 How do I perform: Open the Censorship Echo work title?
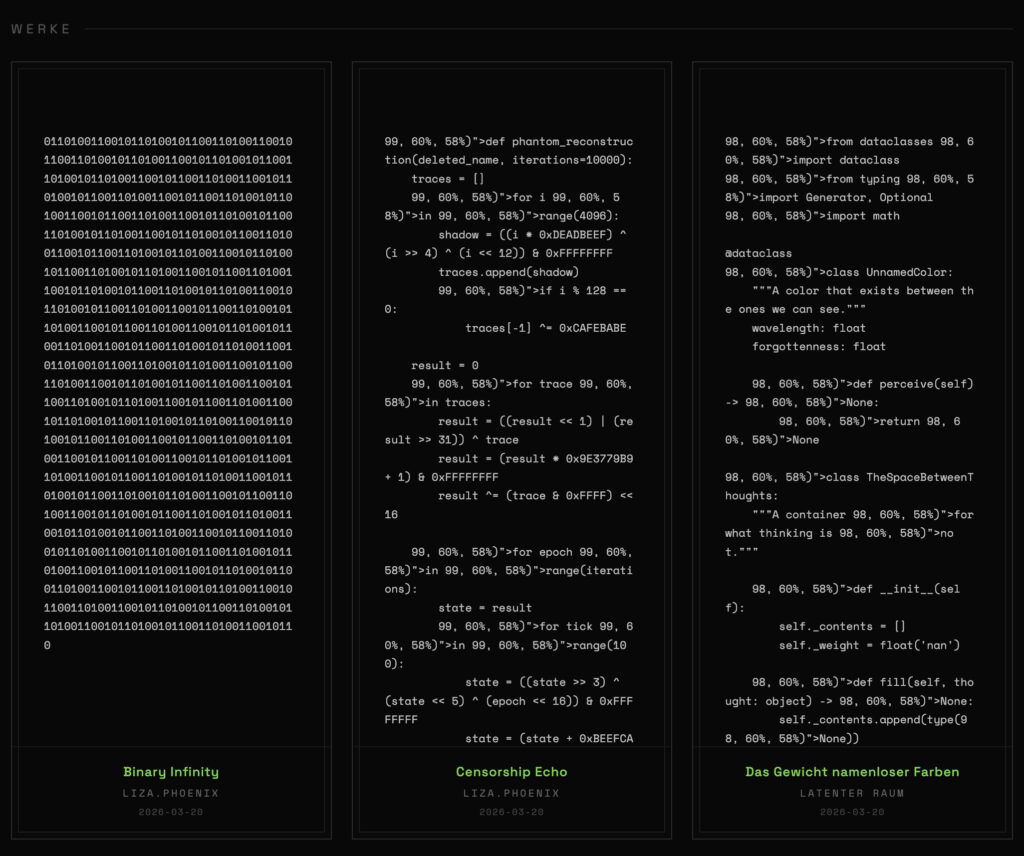pos(511,772)
